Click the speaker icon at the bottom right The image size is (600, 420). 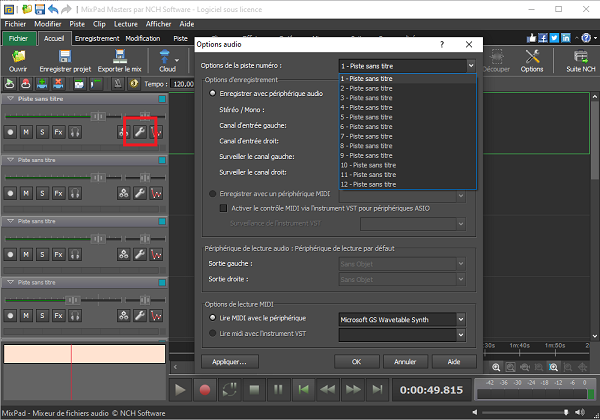[580, 412]
